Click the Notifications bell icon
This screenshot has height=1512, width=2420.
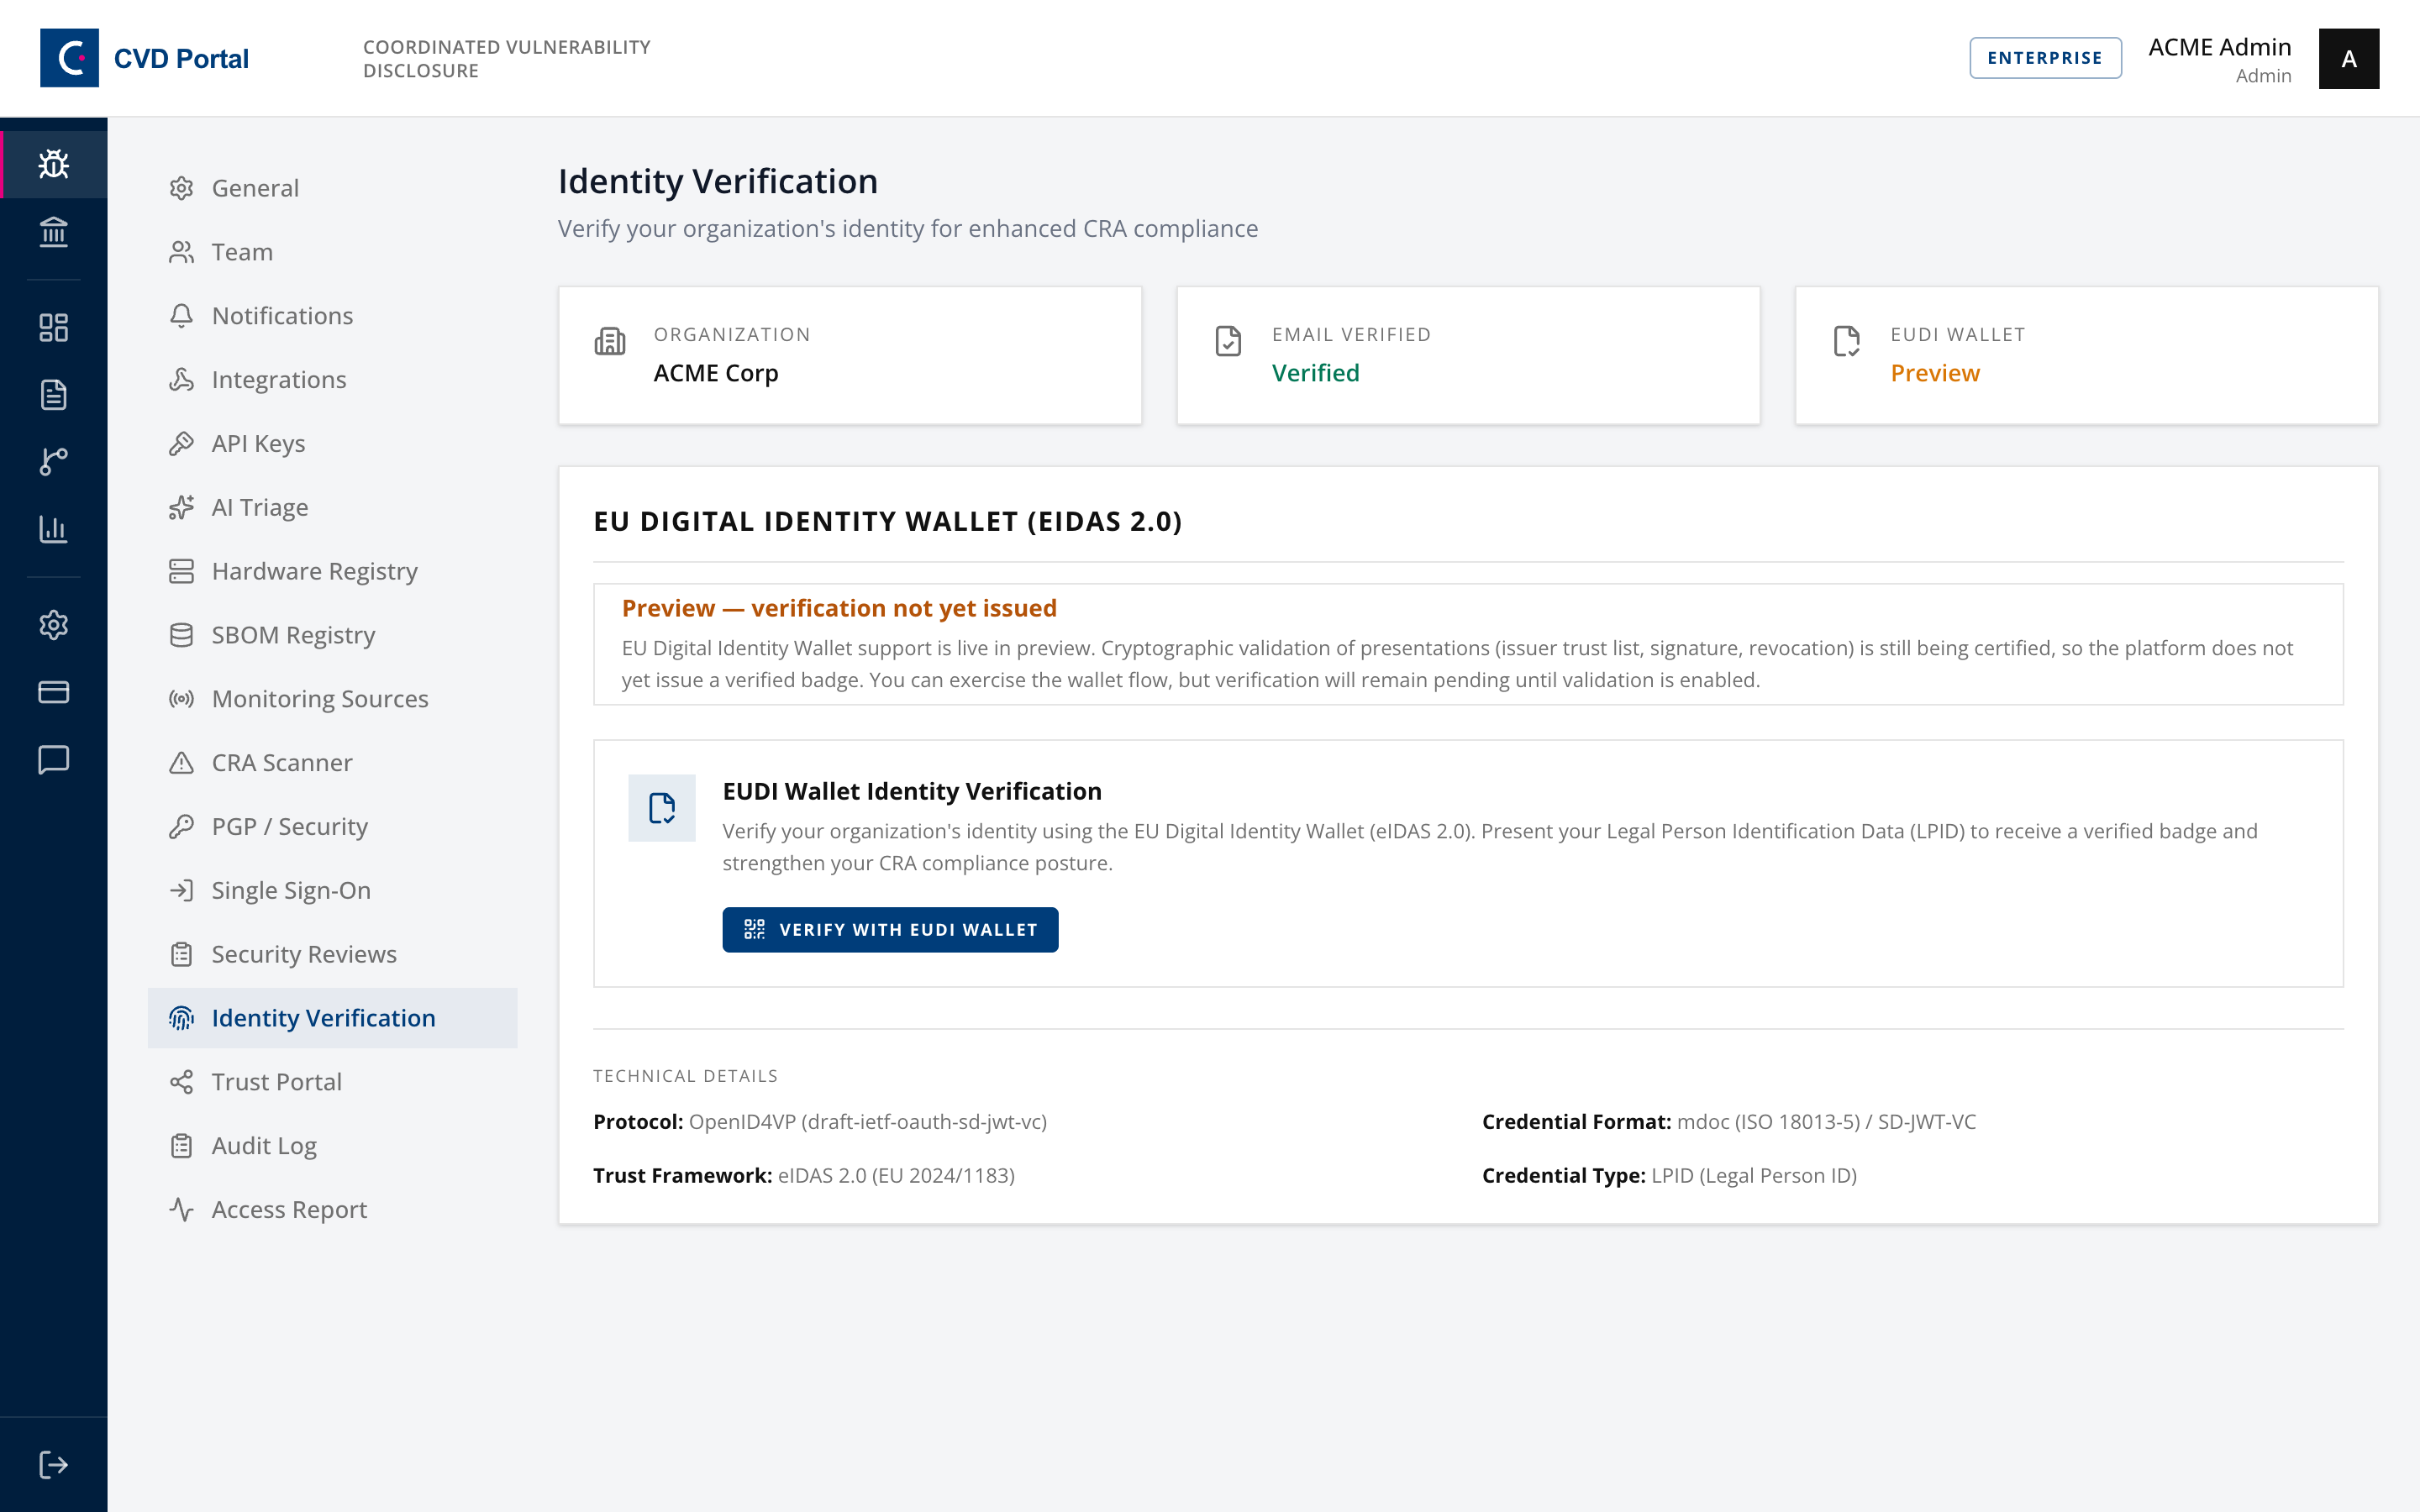click(181, 316)
